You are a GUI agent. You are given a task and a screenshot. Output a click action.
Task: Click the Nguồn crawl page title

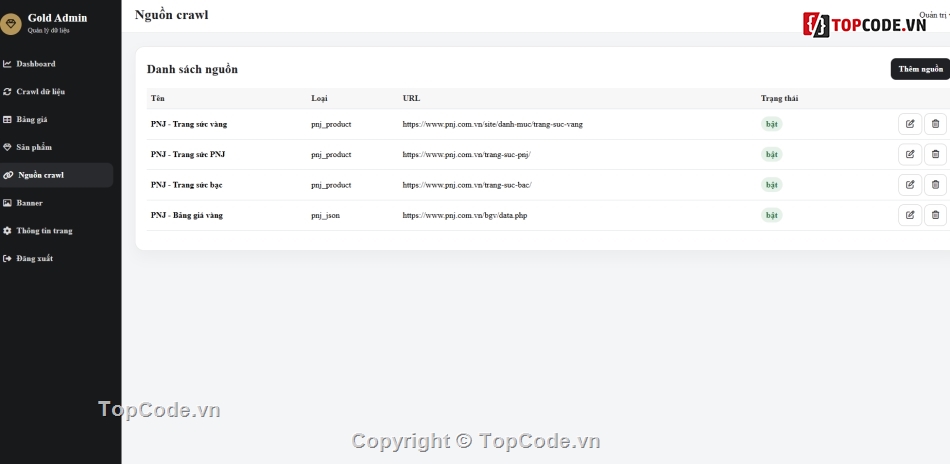171,15
